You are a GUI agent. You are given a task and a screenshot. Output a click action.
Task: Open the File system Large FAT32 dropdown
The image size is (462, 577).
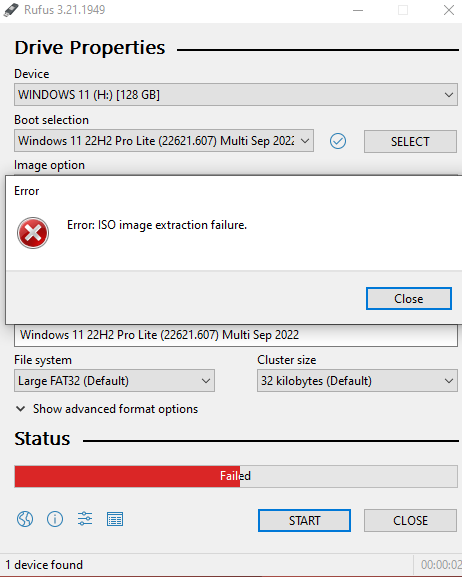click(x=114, y=380)
